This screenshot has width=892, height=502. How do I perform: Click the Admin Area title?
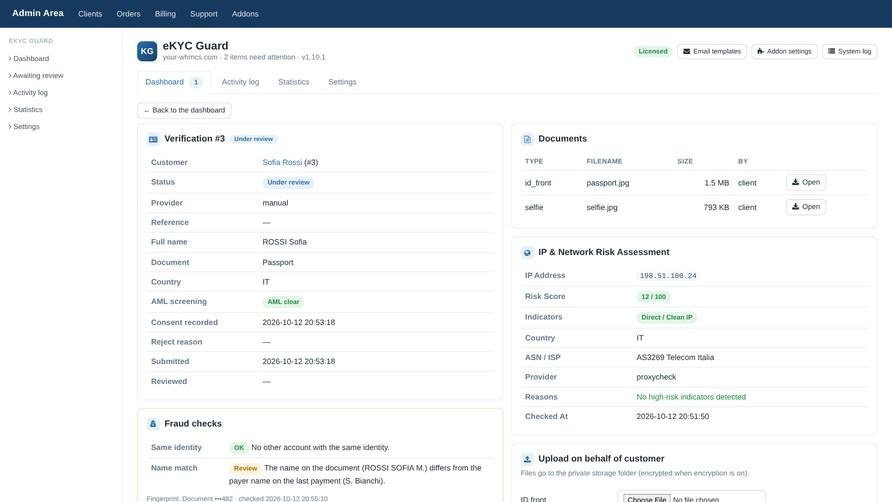pos(38,13)
